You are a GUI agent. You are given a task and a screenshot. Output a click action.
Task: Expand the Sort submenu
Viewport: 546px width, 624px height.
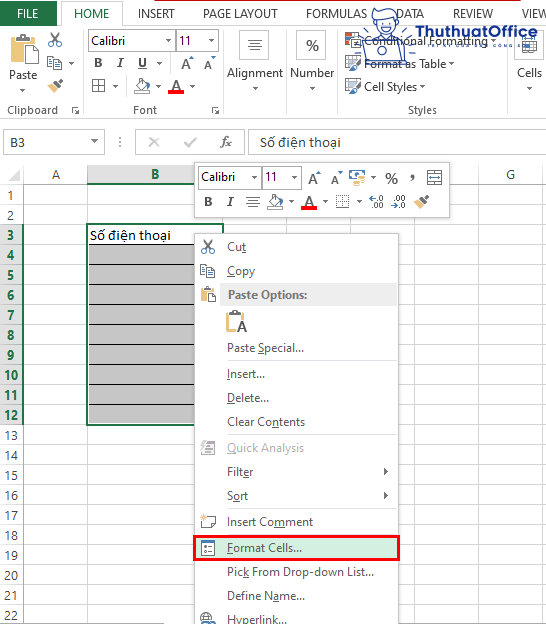click(296, 496)
